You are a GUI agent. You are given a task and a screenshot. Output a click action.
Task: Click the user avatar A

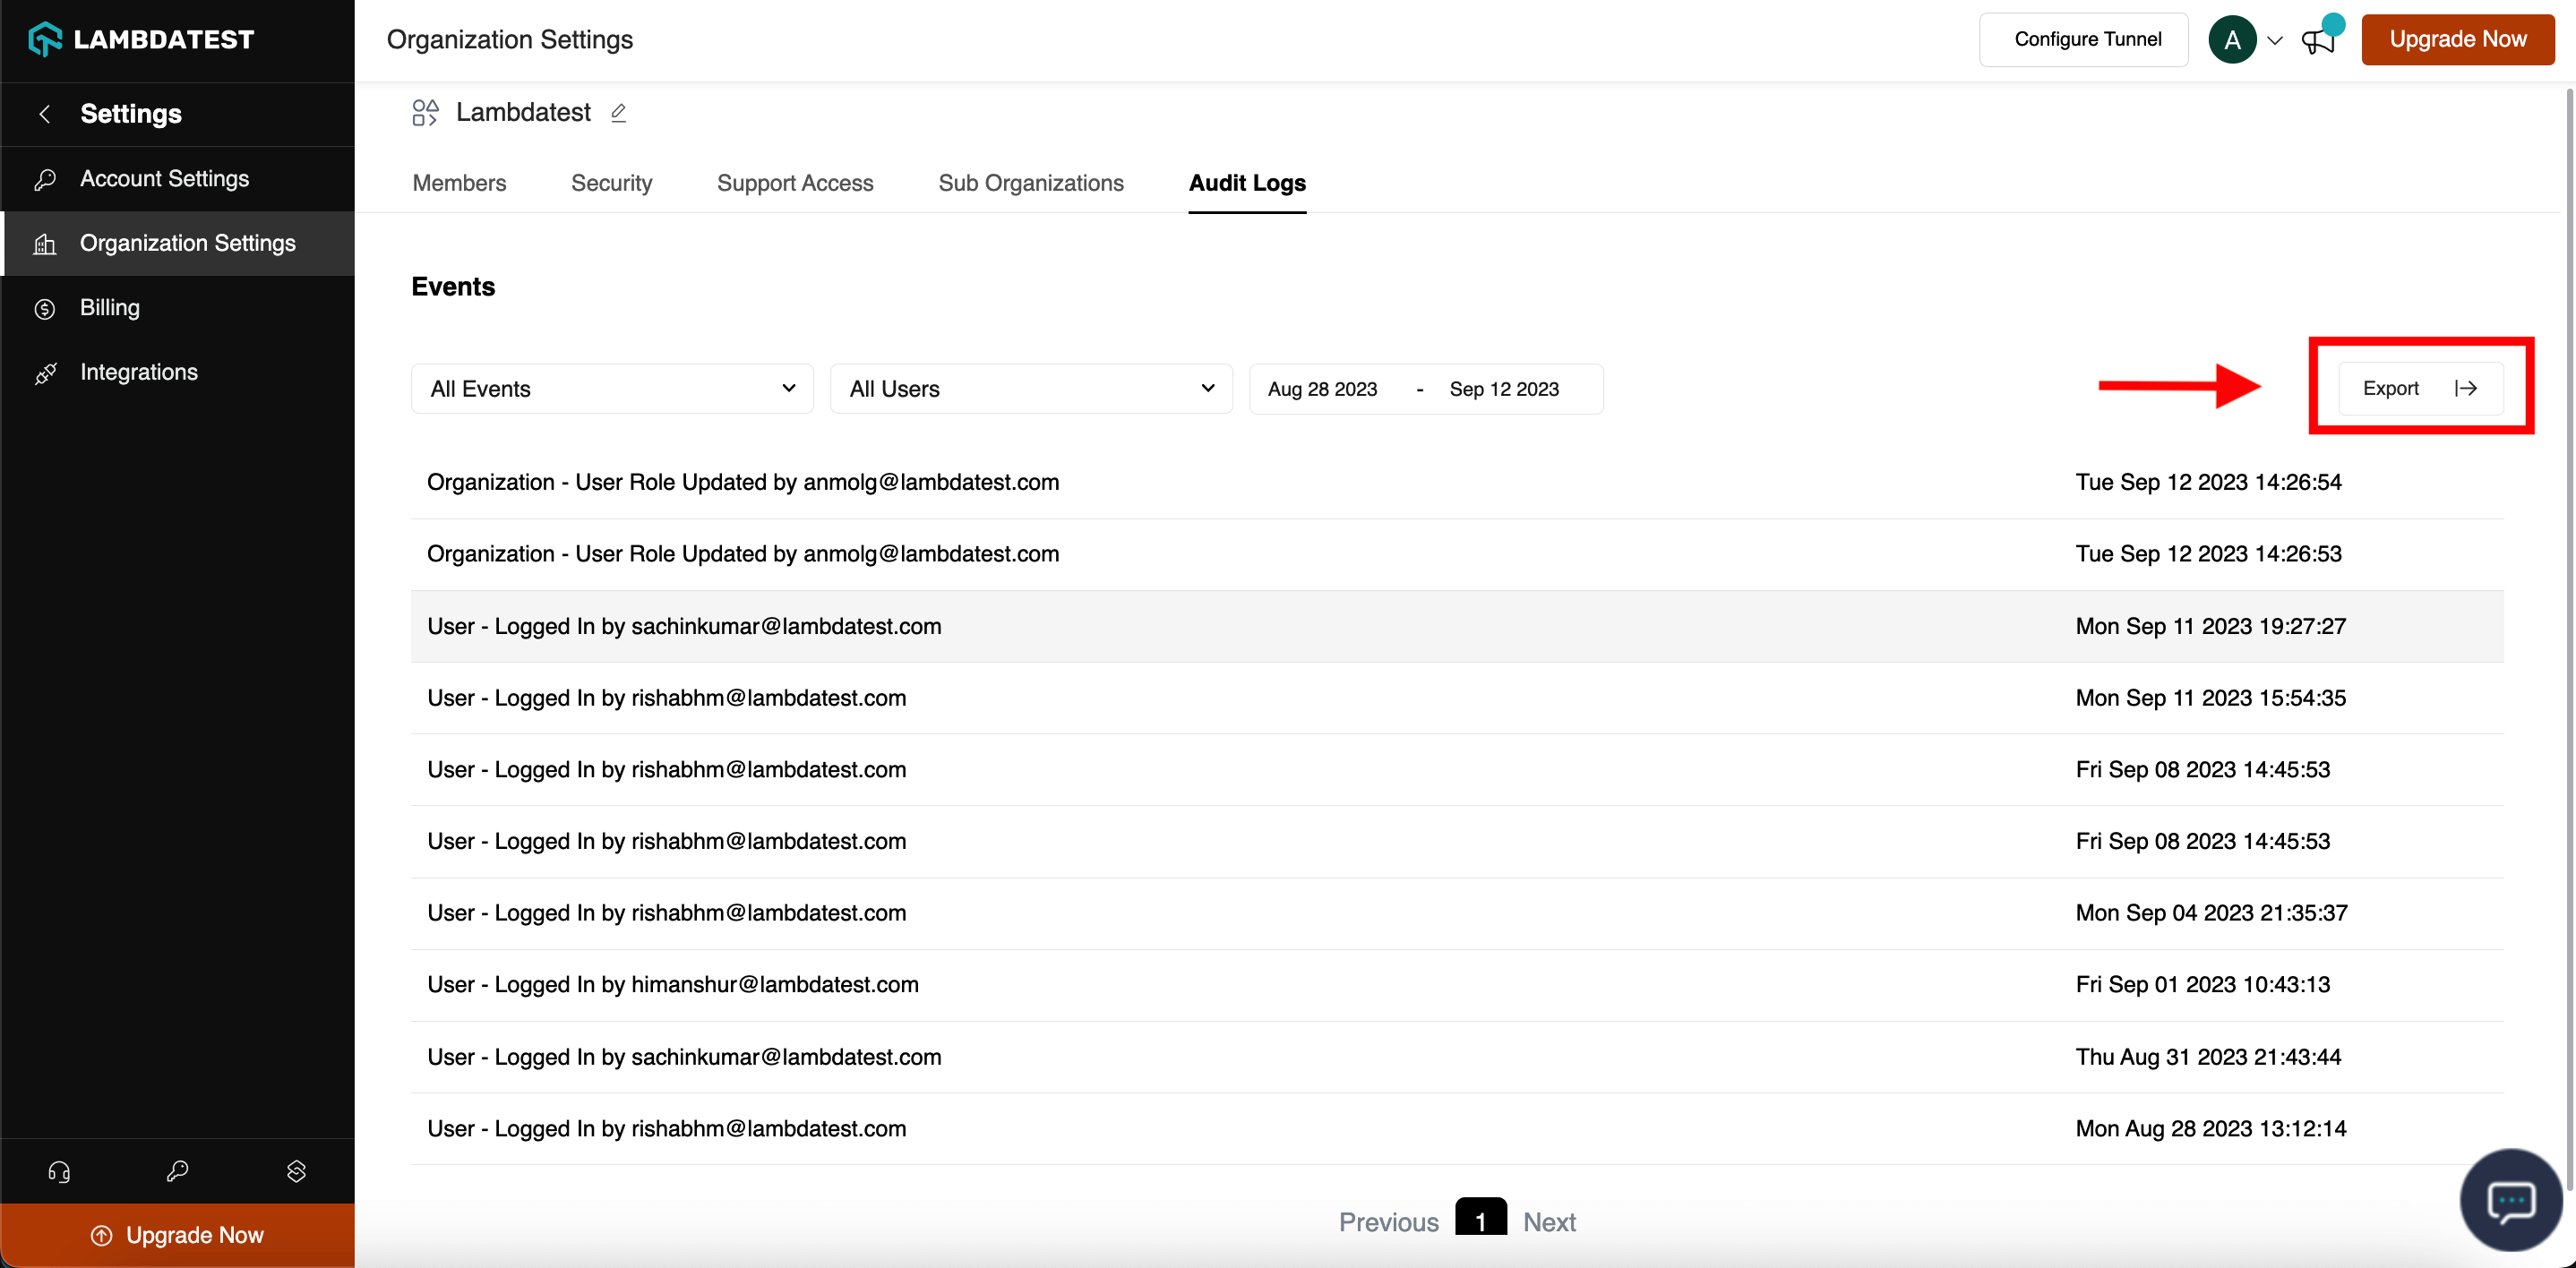coord(2232,40)
